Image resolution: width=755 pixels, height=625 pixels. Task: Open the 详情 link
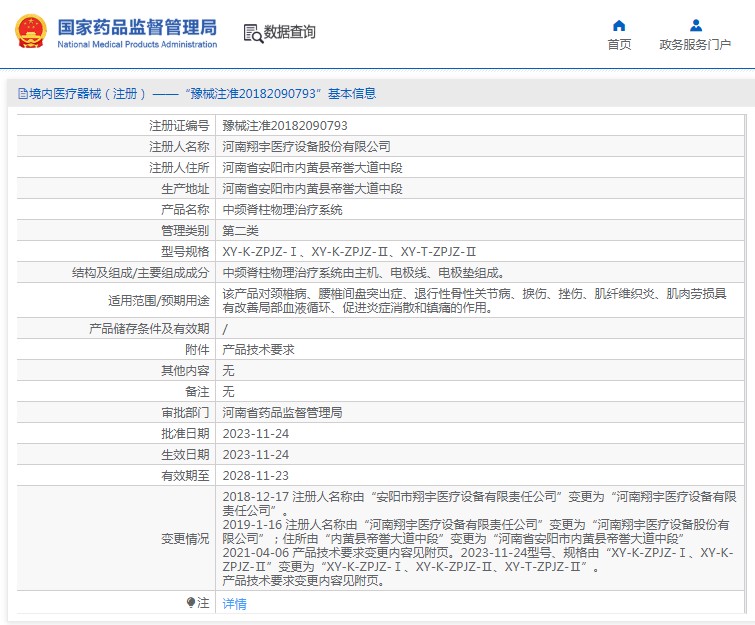234,603
